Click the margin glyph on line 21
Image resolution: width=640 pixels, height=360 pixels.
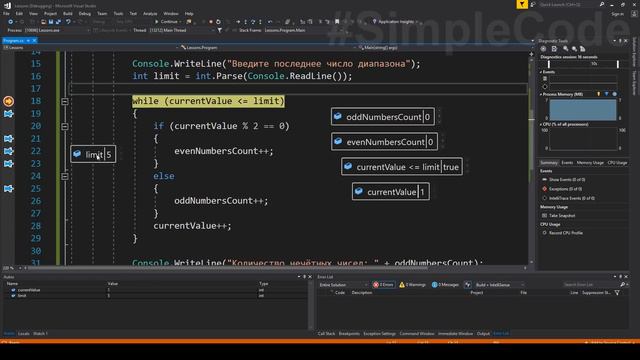pos(8,138)
